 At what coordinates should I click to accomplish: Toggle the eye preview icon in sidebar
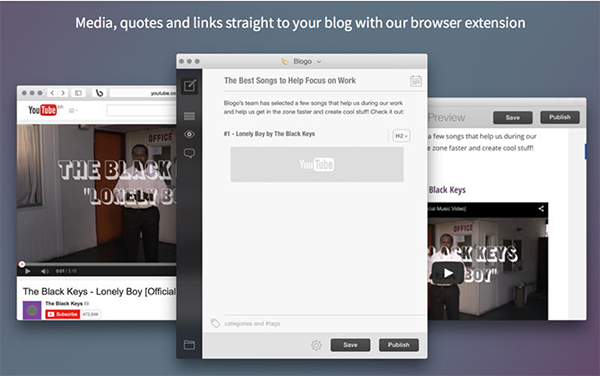(x=189, y=134)
